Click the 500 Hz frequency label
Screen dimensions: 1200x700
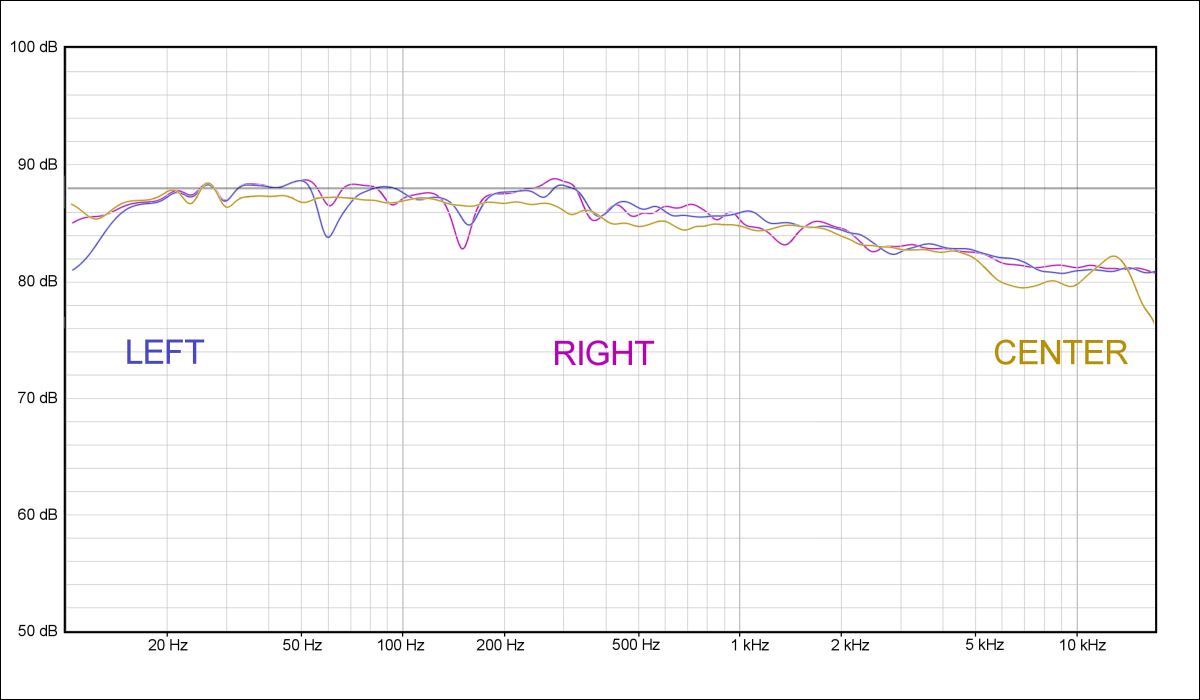click(638, 645)
